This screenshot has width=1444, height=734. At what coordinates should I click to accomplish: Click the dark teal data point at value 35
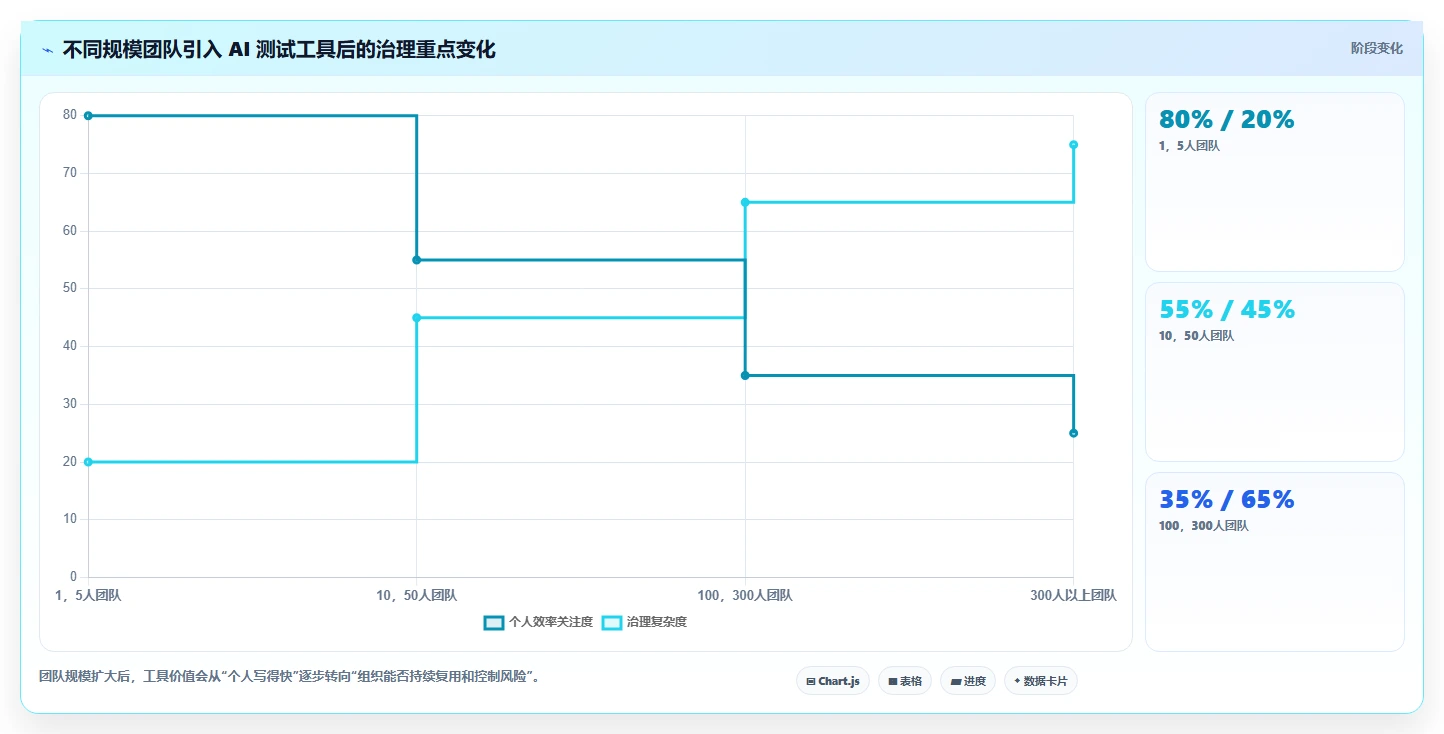pyautogui.click(x=745, y=375)
